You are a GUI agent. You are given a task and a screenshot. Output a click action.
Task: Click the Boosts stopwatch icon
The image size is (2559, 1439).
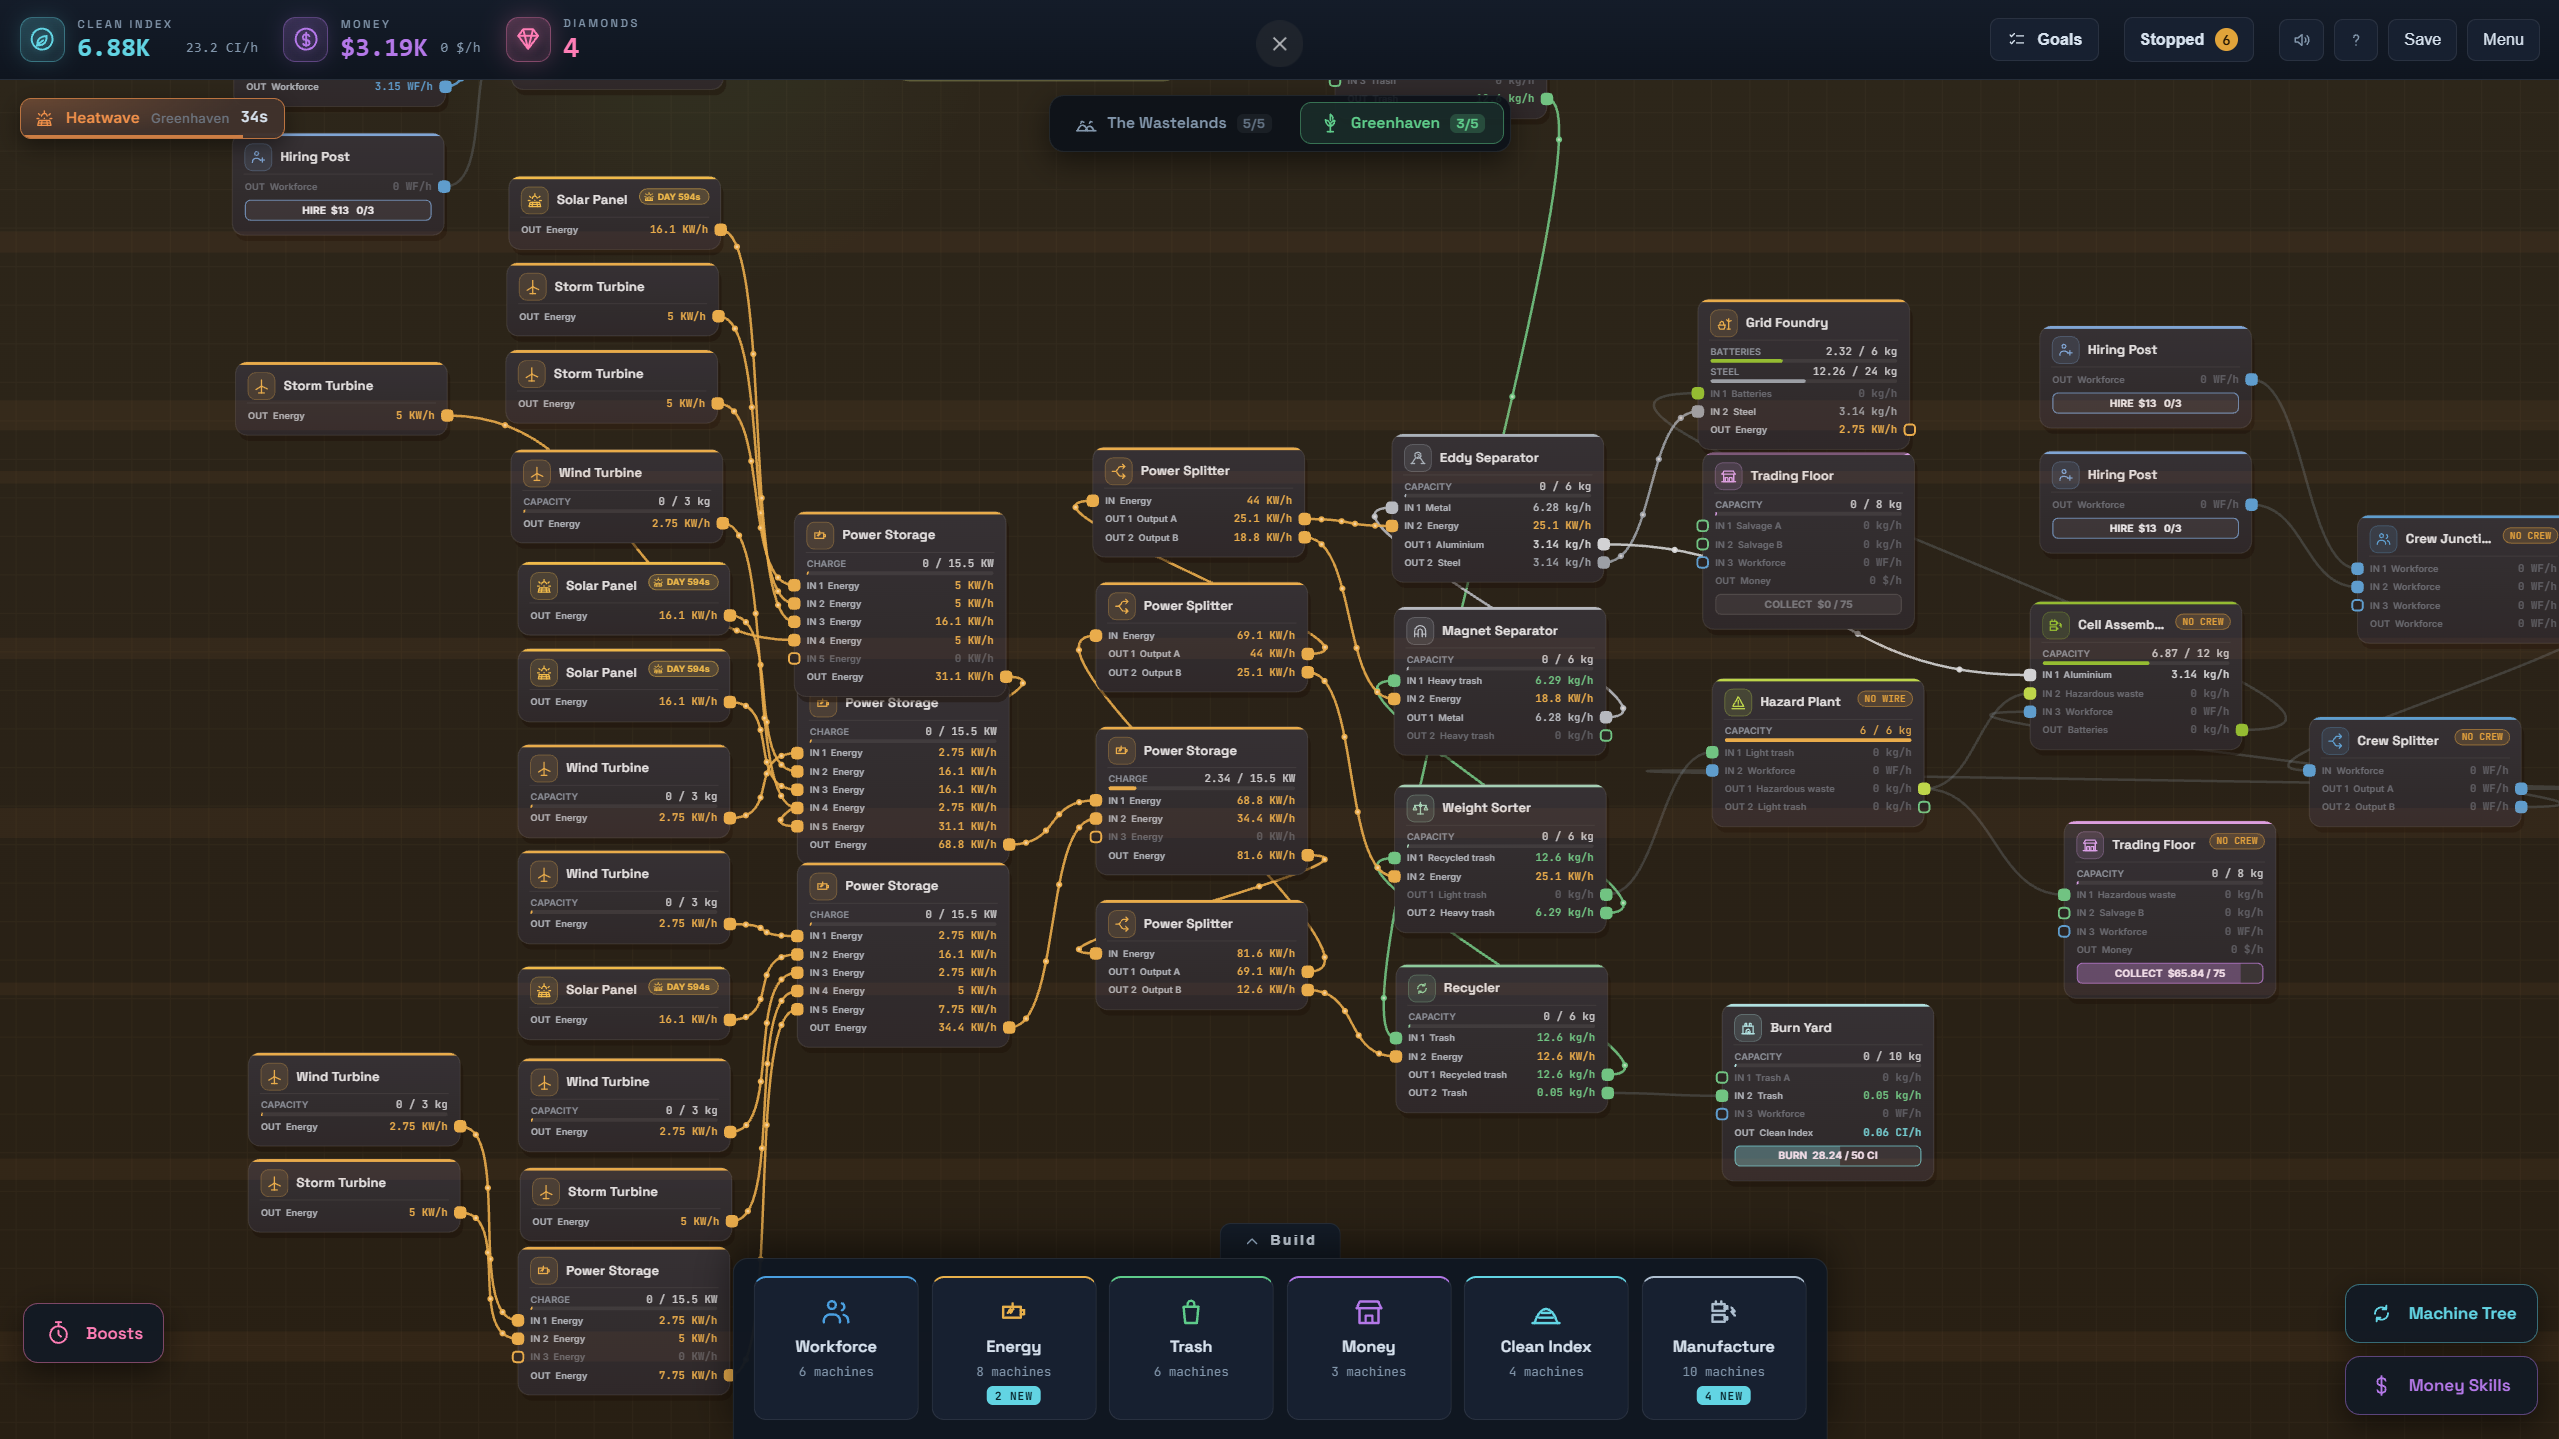[x=59, y=1333]
